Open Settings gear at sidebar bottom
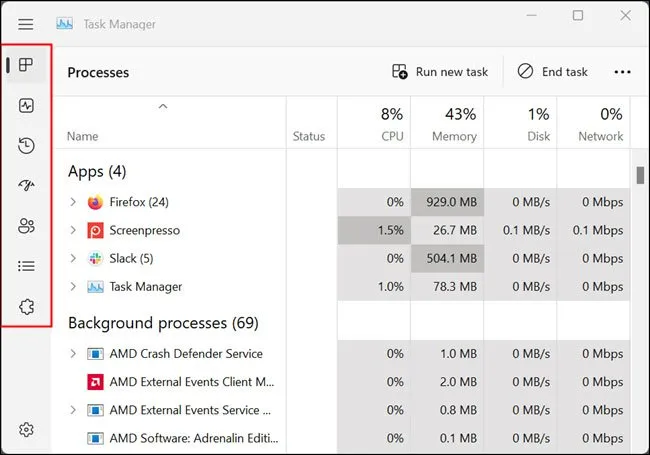650x455 pixels. point(26,430)
